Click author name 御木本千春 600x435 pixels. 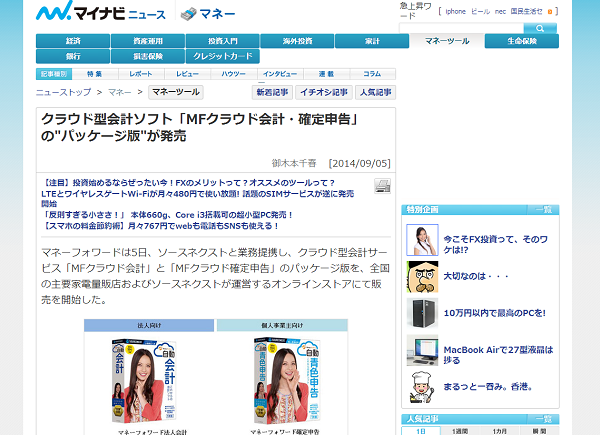click(x=294, y=163)
